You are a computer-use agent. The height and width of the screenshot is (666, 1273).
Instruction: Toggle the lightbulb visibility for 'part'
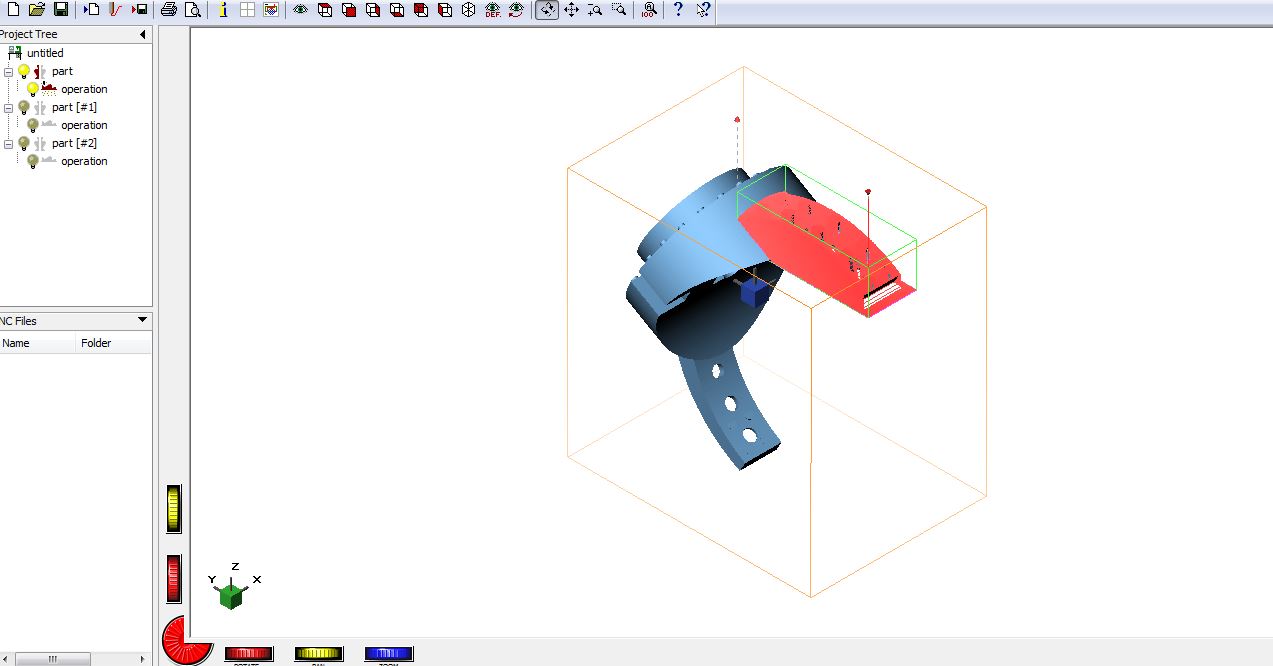(24, 71)
